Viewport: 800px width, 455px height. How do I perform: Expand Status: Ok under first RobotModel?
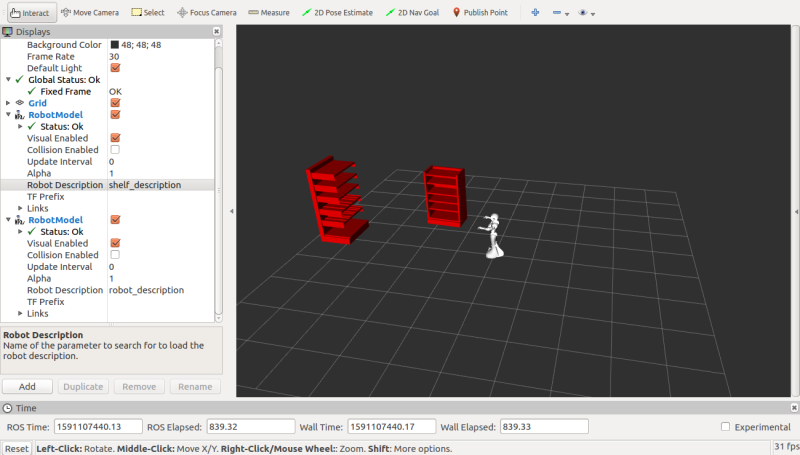pyautogui.click(x=20, y=127)
